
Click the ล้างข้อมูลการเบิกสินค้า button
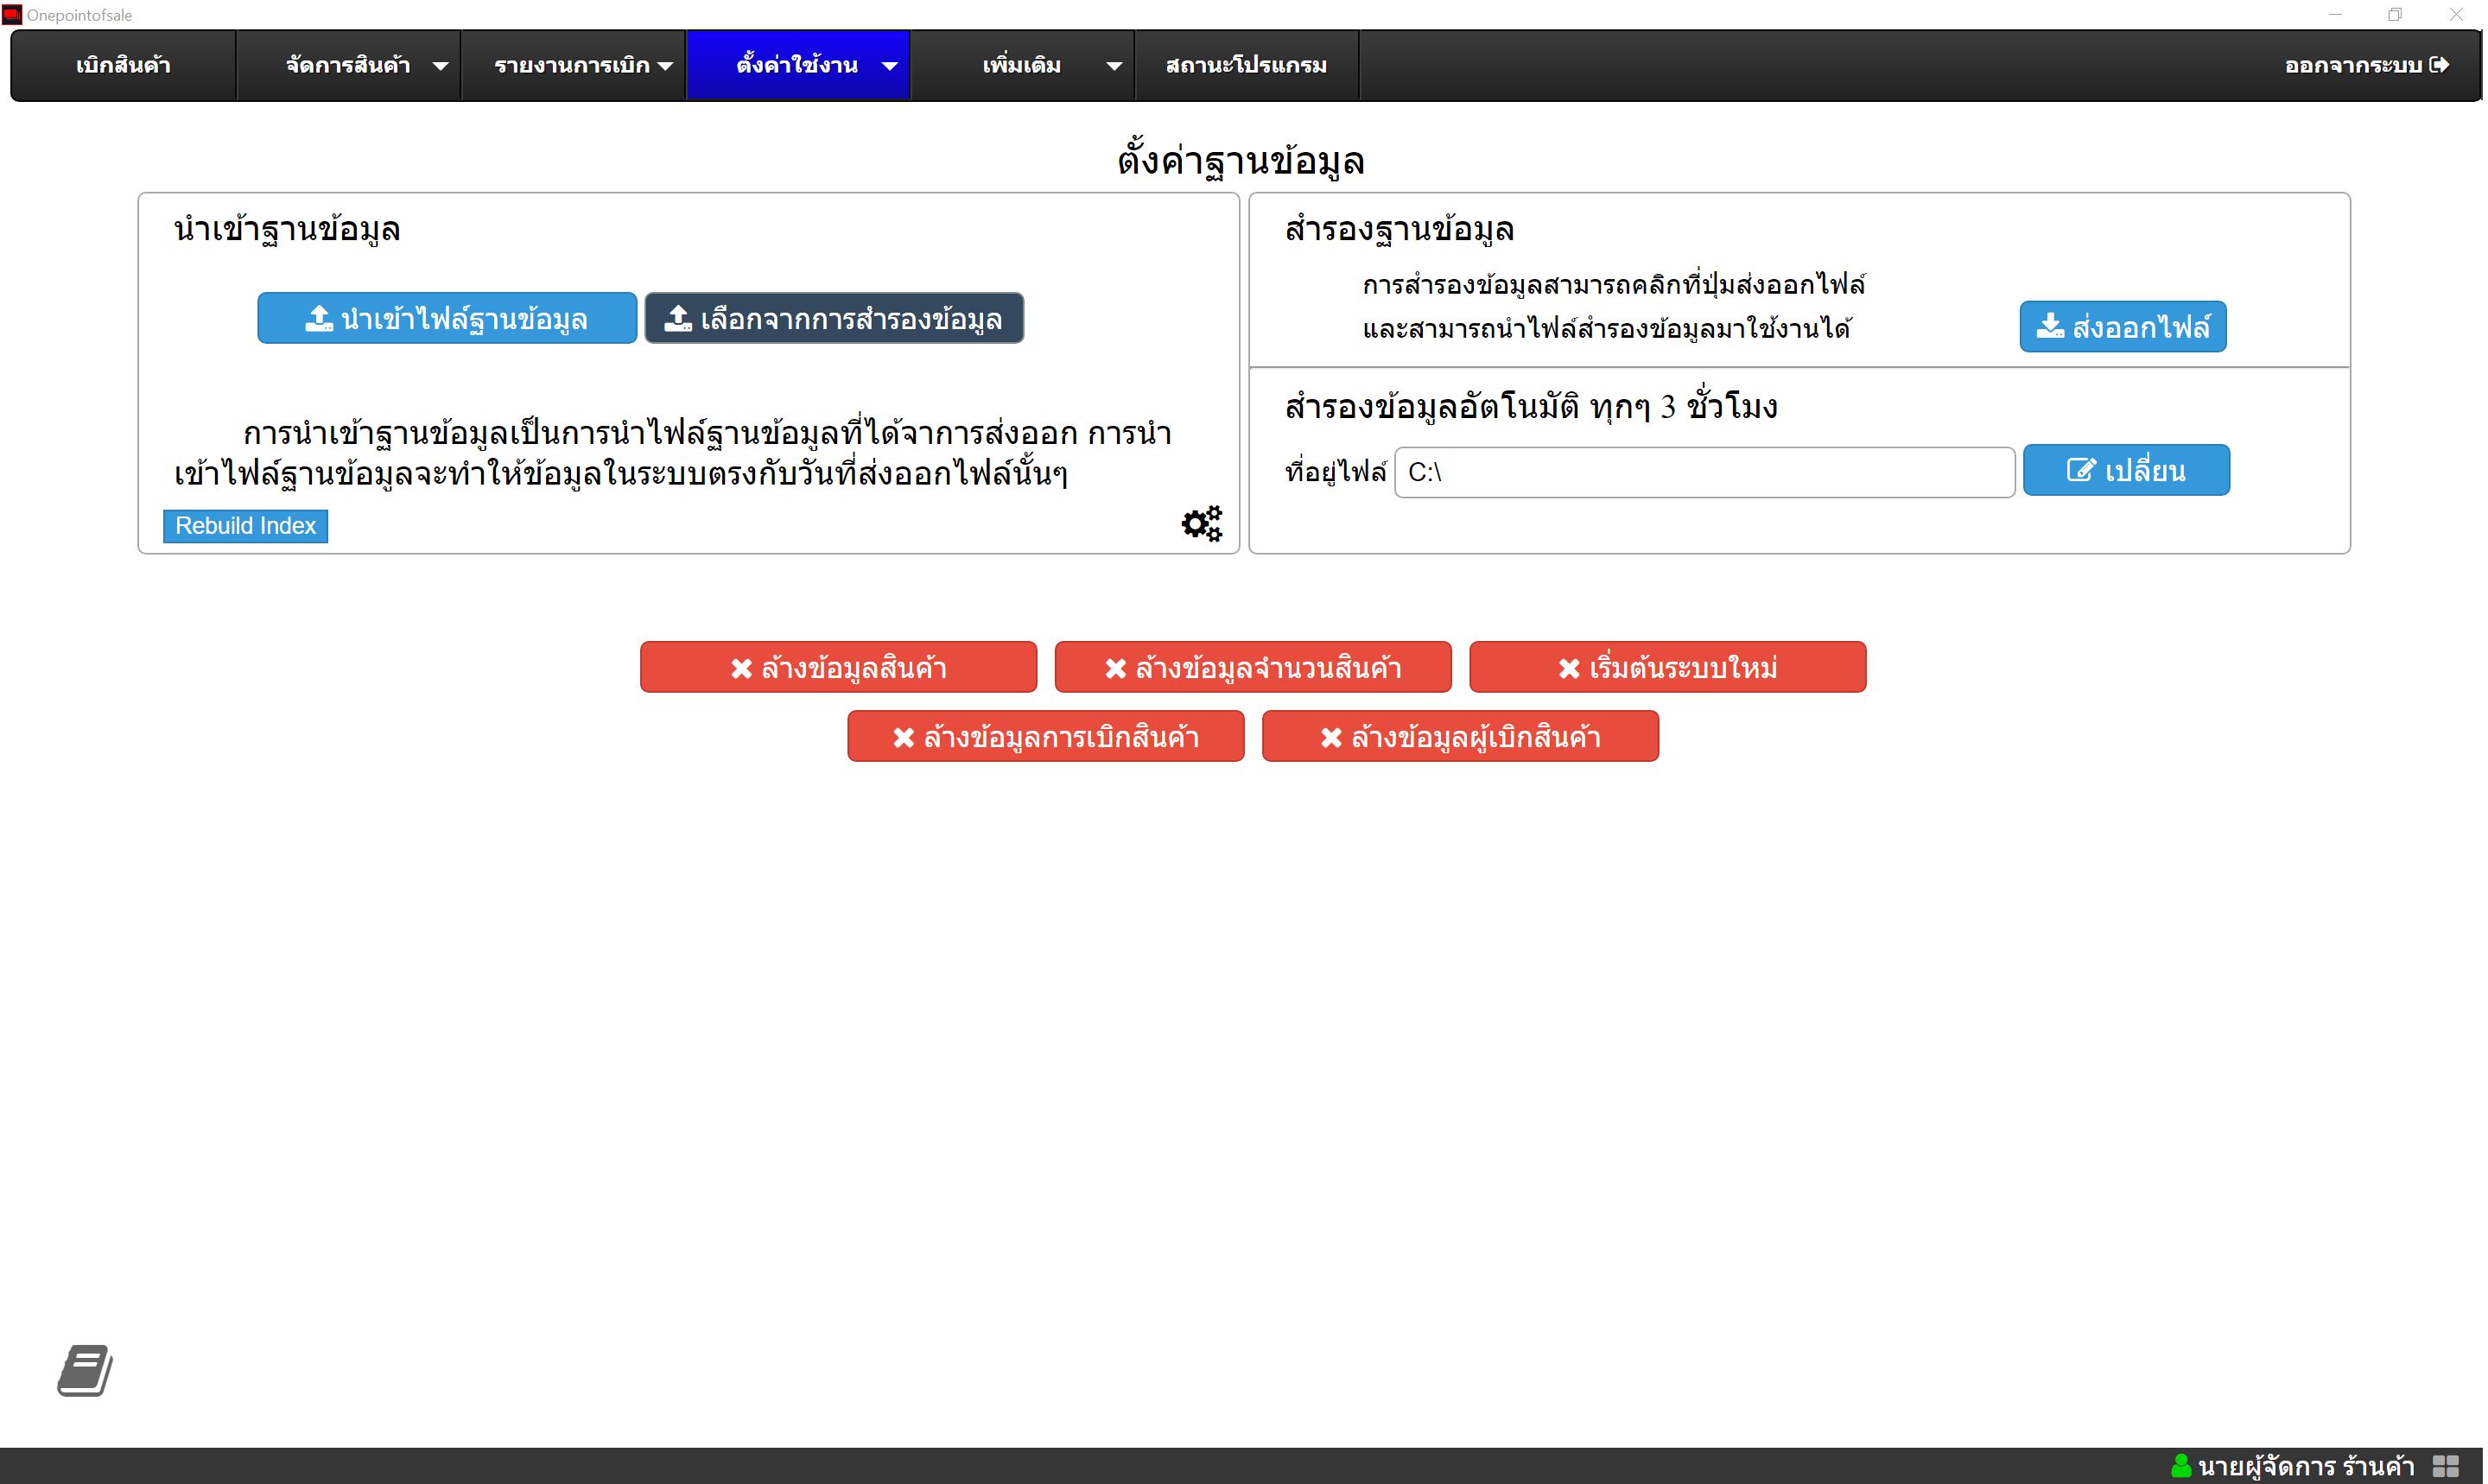[1045, 736]
